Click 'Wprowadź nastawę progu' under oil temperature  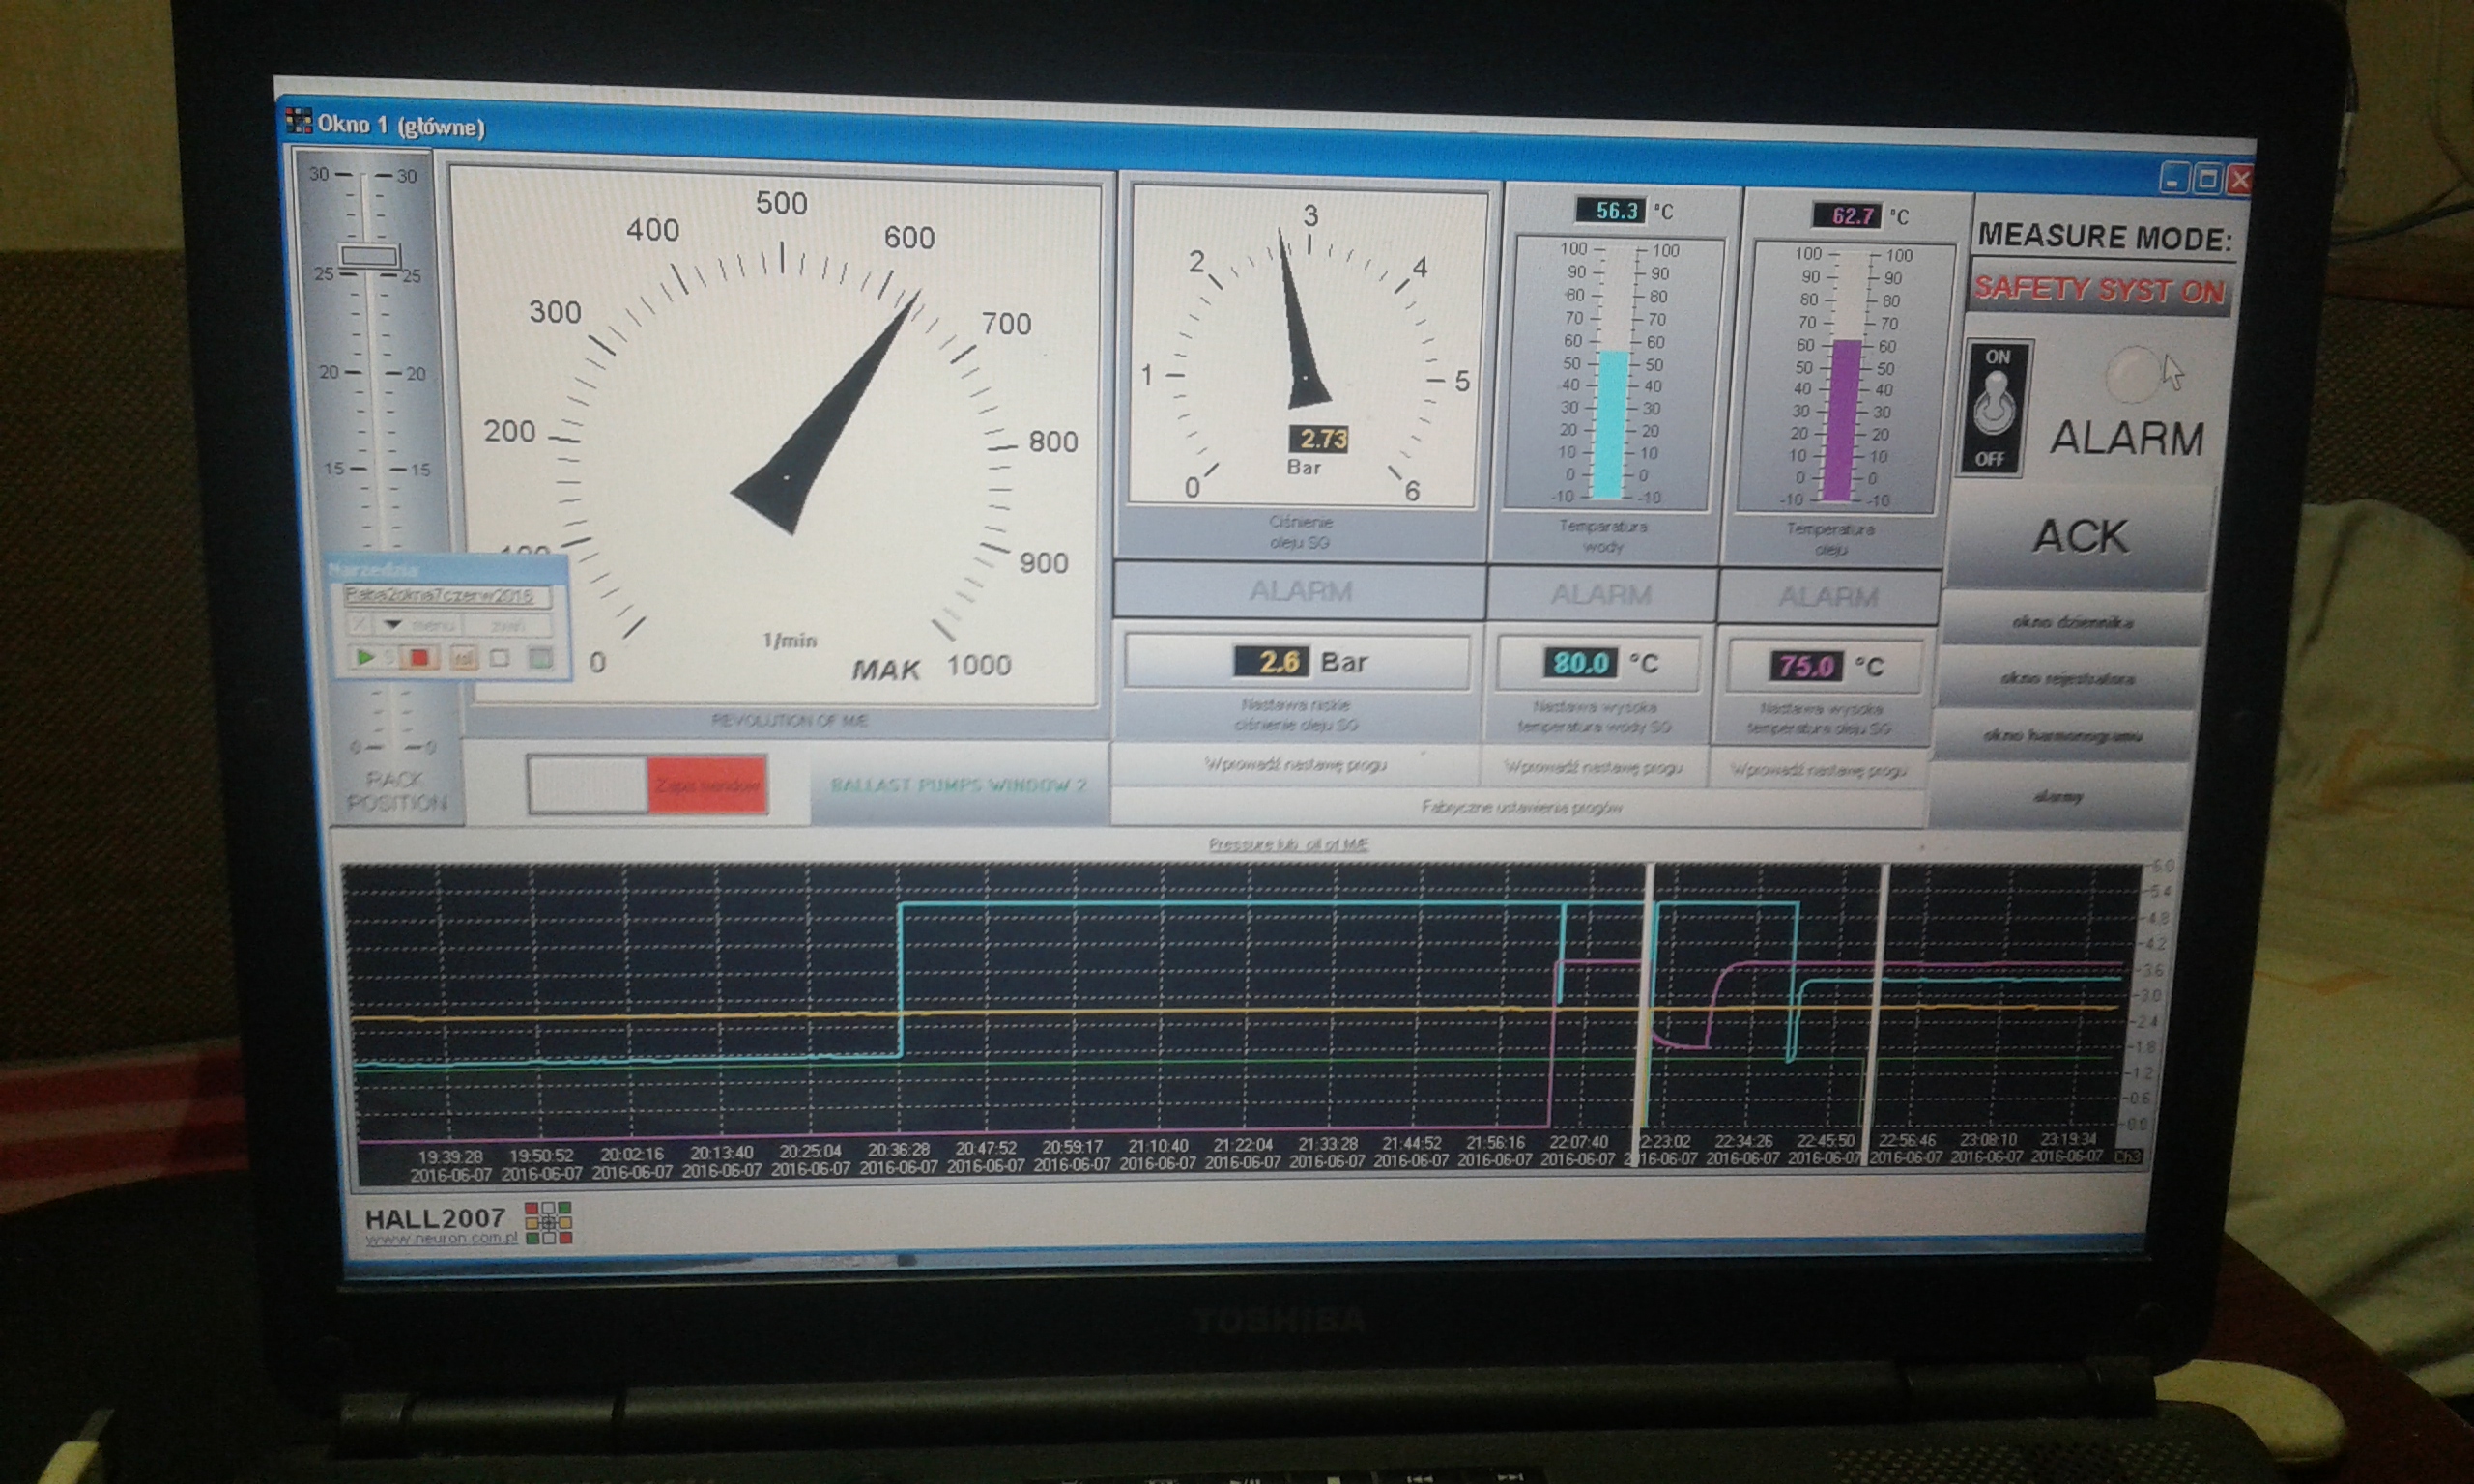[x=1818, y=770]
